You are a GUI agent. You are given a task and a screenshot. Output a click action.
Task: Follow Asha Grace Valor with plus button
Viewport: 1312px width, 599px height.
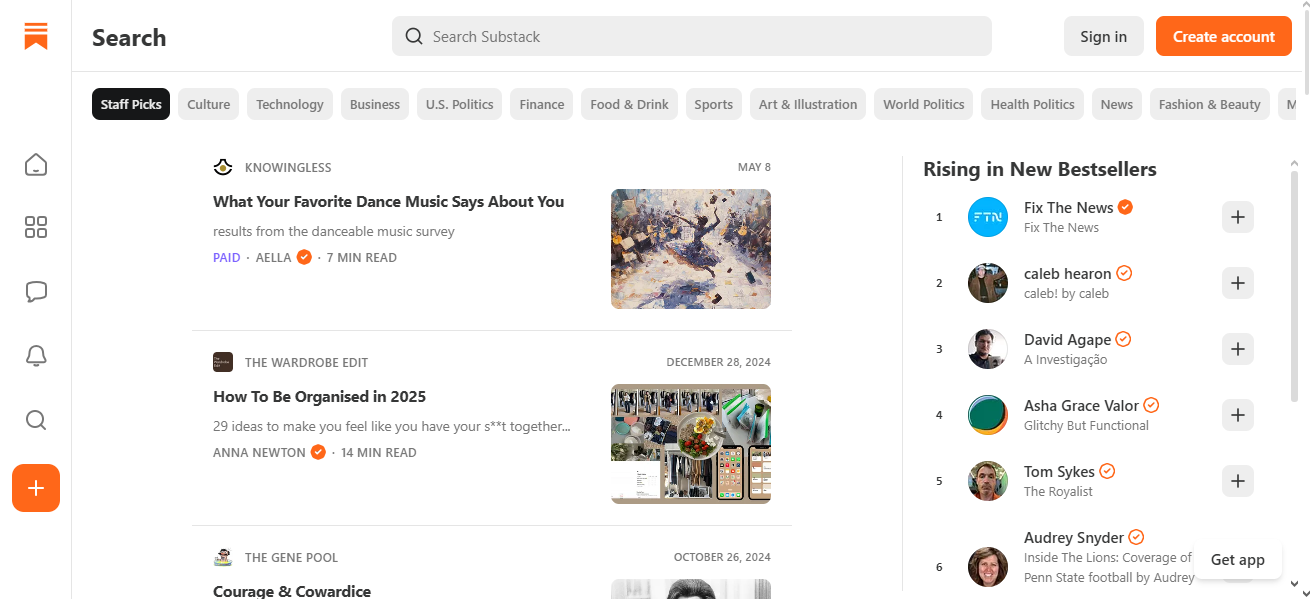1238,415
